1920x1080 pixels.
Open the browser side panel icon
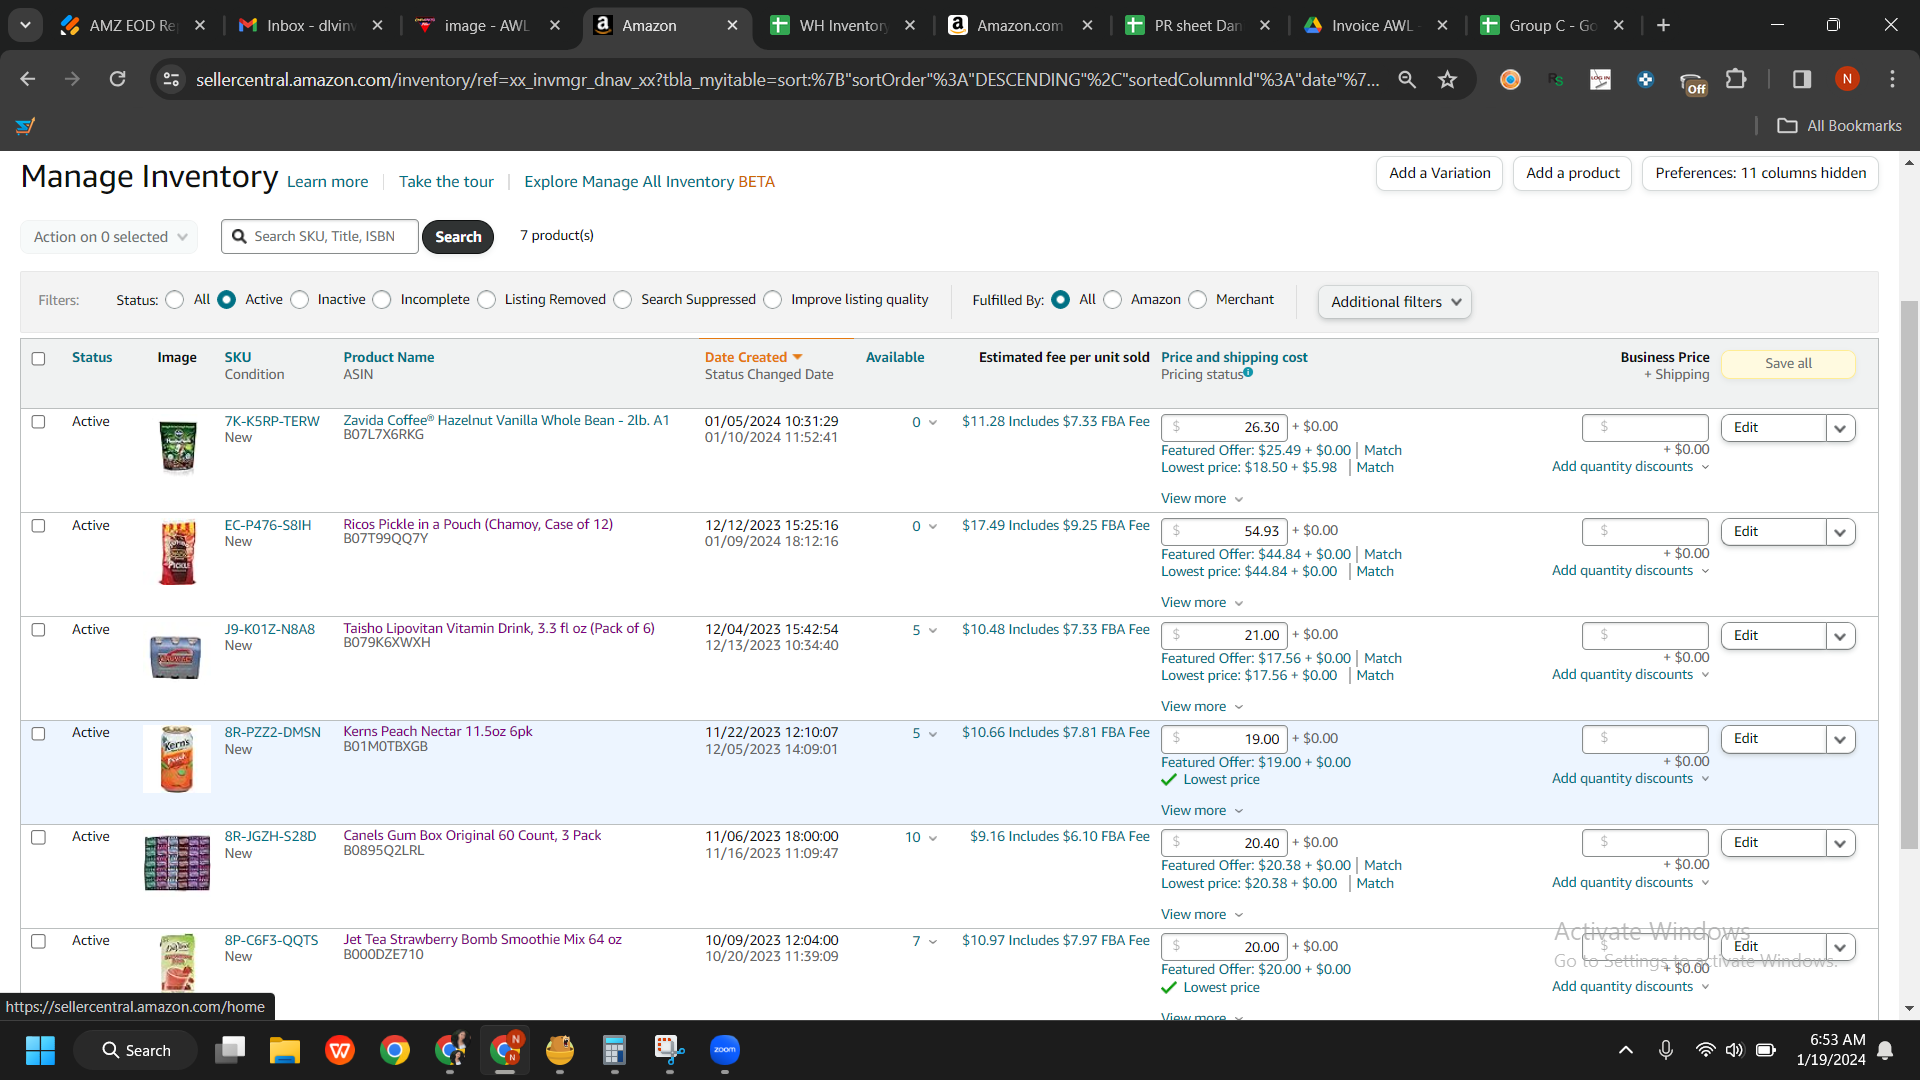pos(1802,79)
